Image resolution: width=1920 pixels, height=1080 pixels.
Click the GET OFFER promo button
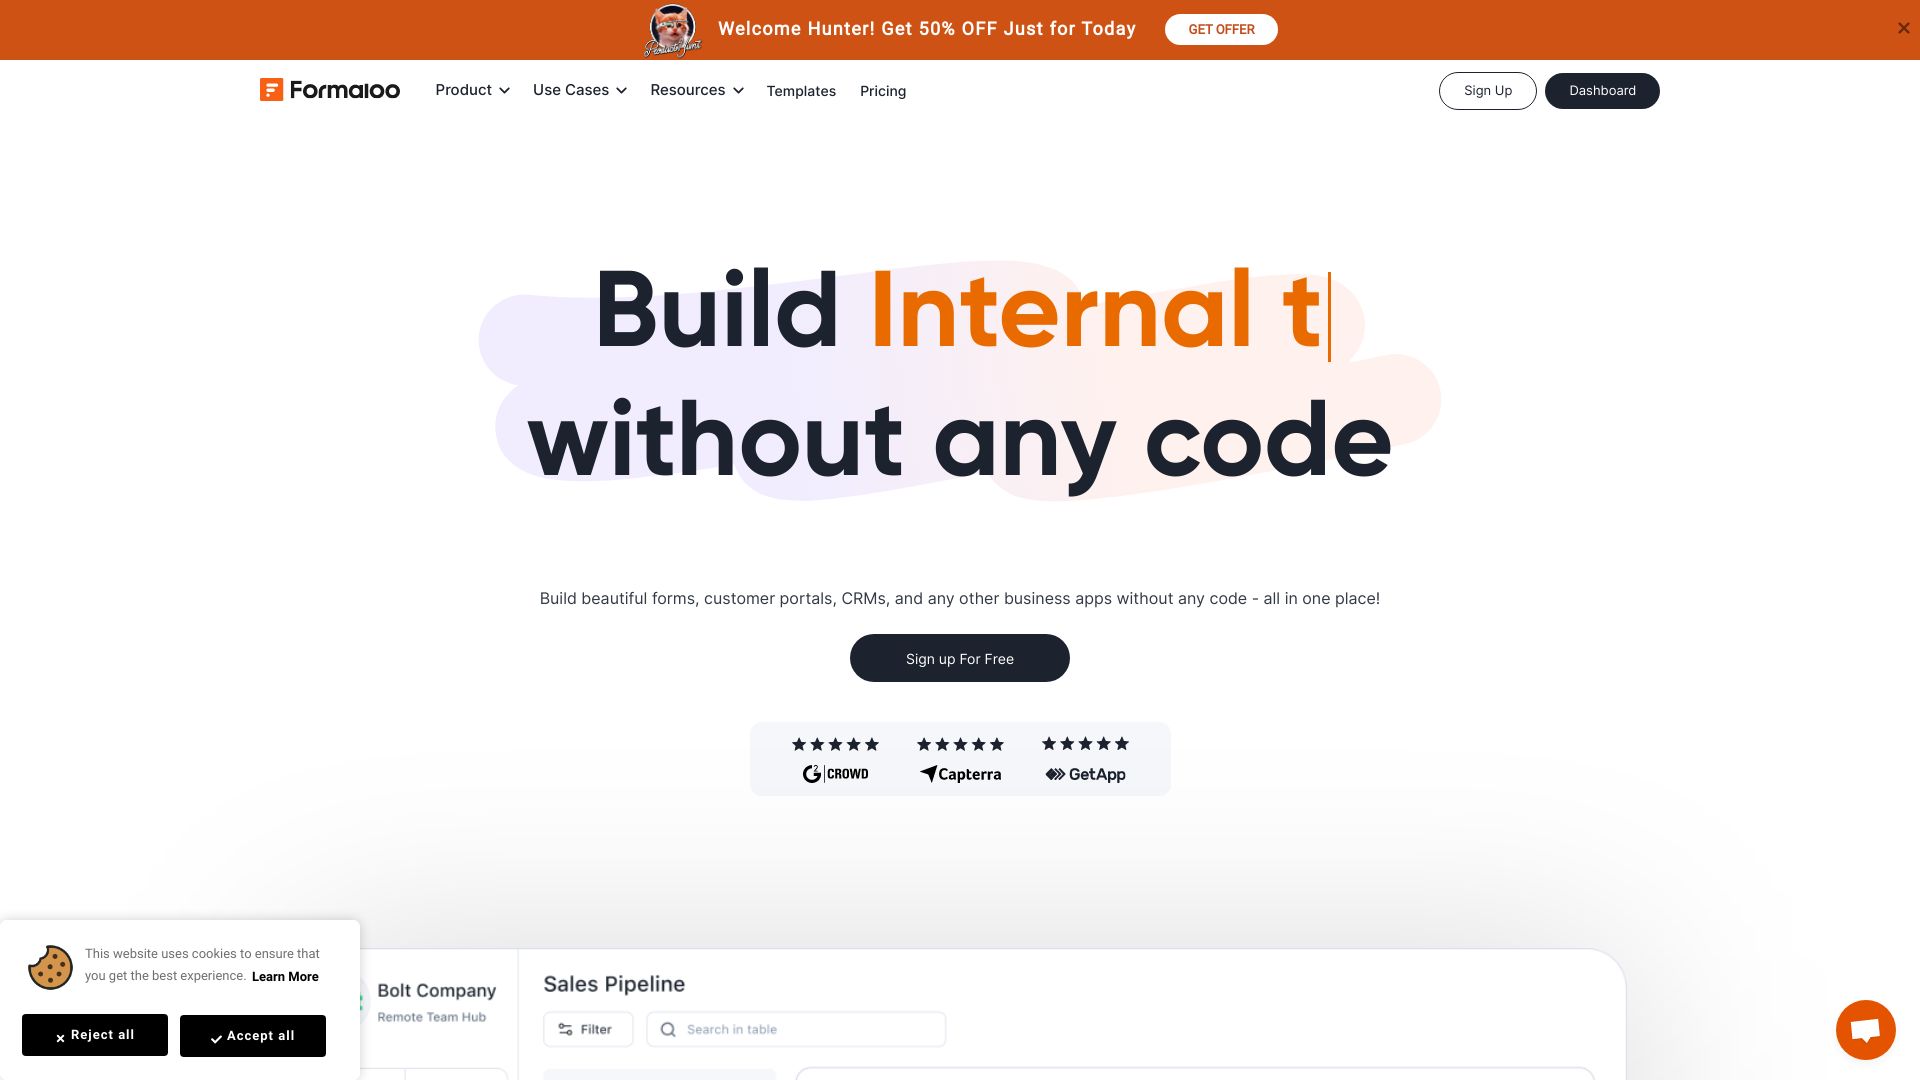pyautogui.click(x=1221, y=29)
